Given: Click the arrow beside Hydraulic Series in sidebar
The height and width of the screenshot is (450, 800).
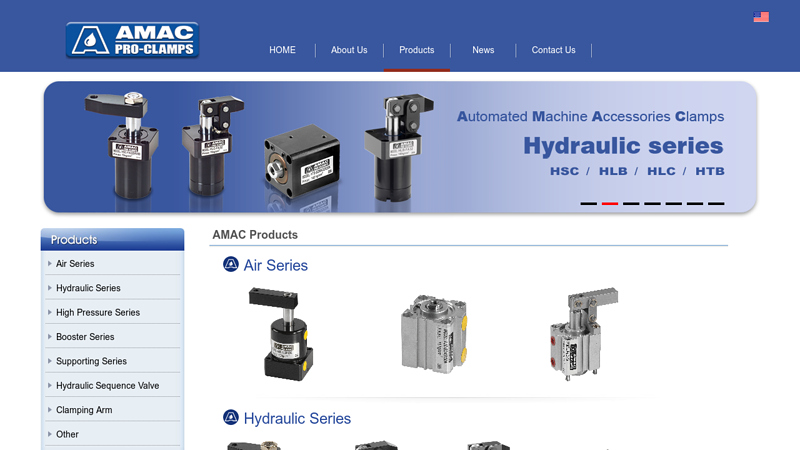Looking at the screenshot, I should (49, 288).
